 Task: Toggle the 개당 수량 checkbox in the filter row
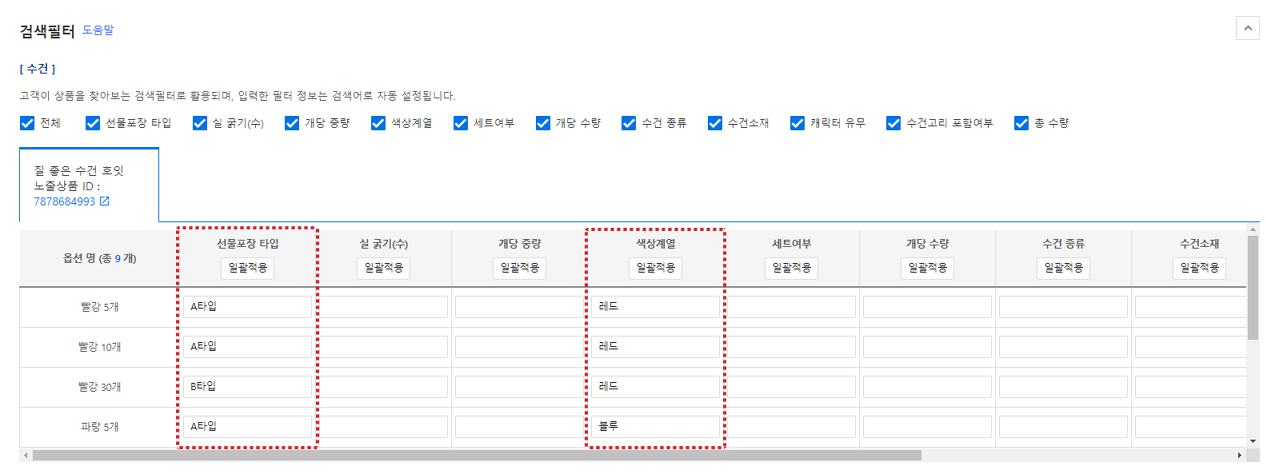tap(543, 123)
